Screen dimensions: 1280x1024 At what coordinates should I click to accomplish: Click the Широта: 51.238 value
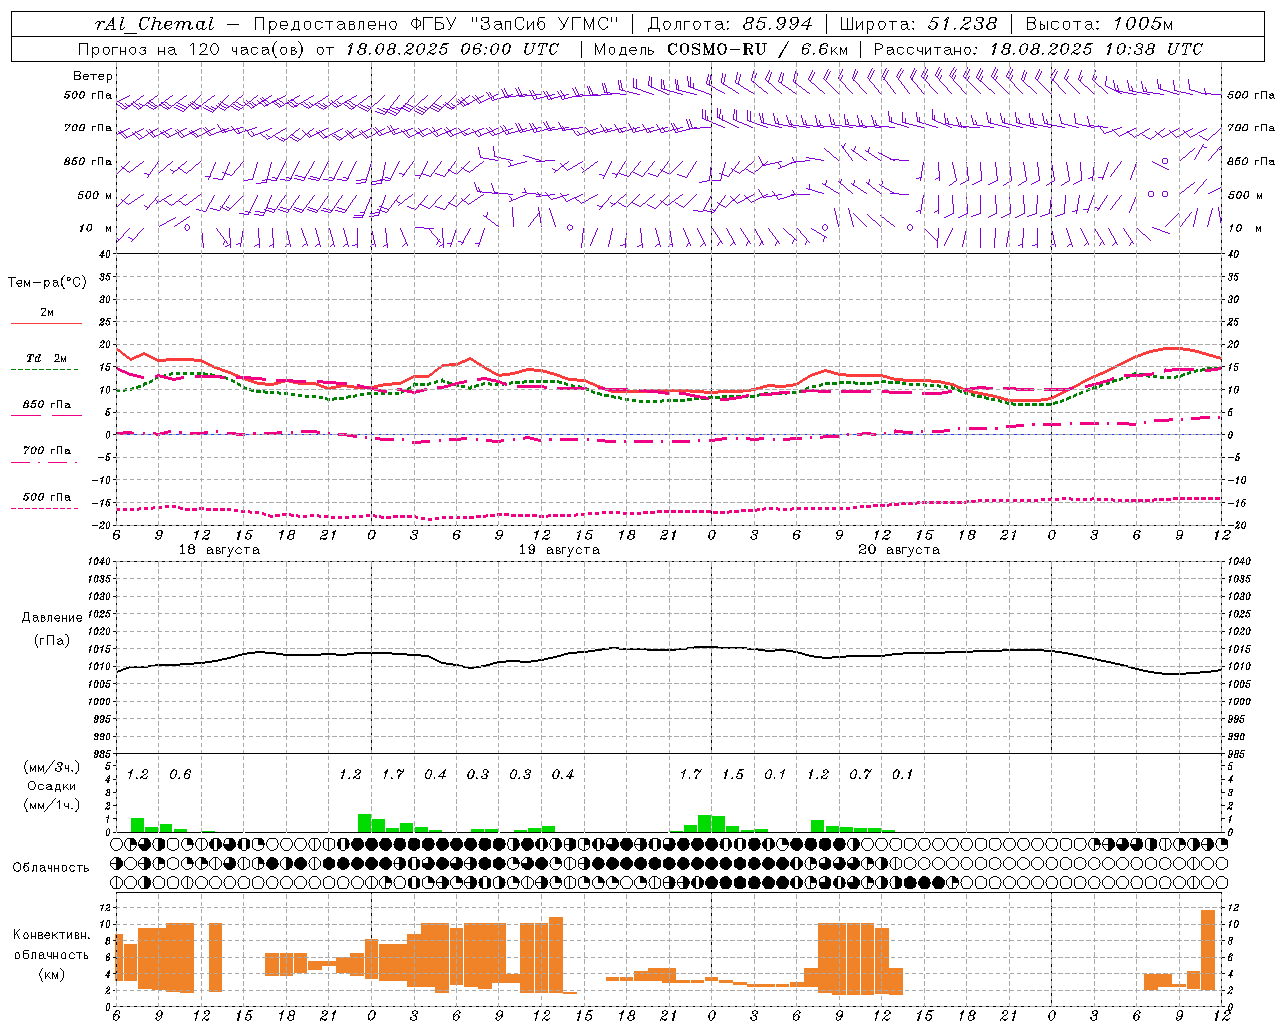(x=918, y=24)
